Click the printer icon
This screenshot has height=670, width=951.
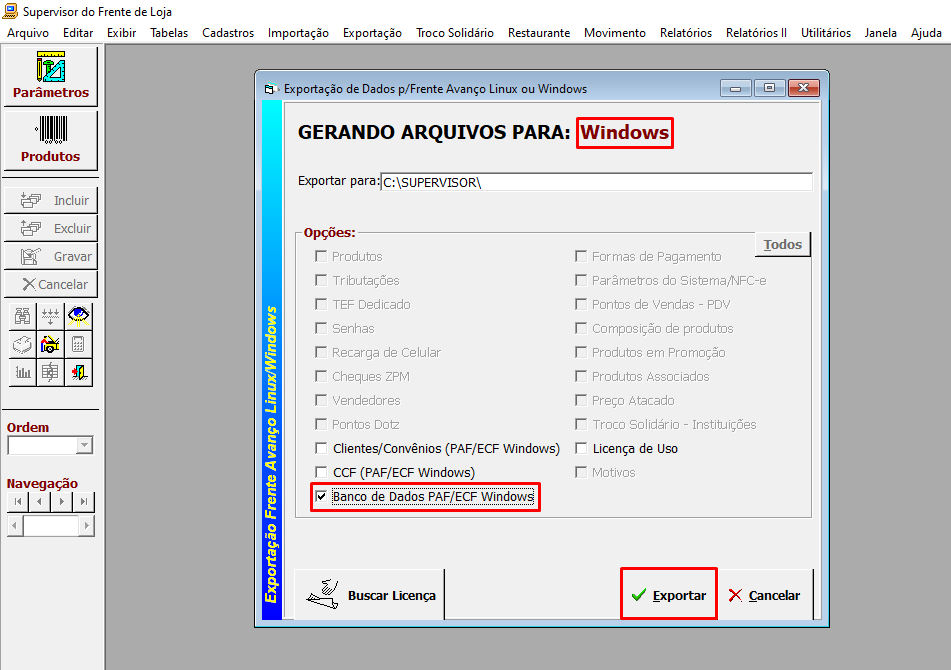(22, 344)
